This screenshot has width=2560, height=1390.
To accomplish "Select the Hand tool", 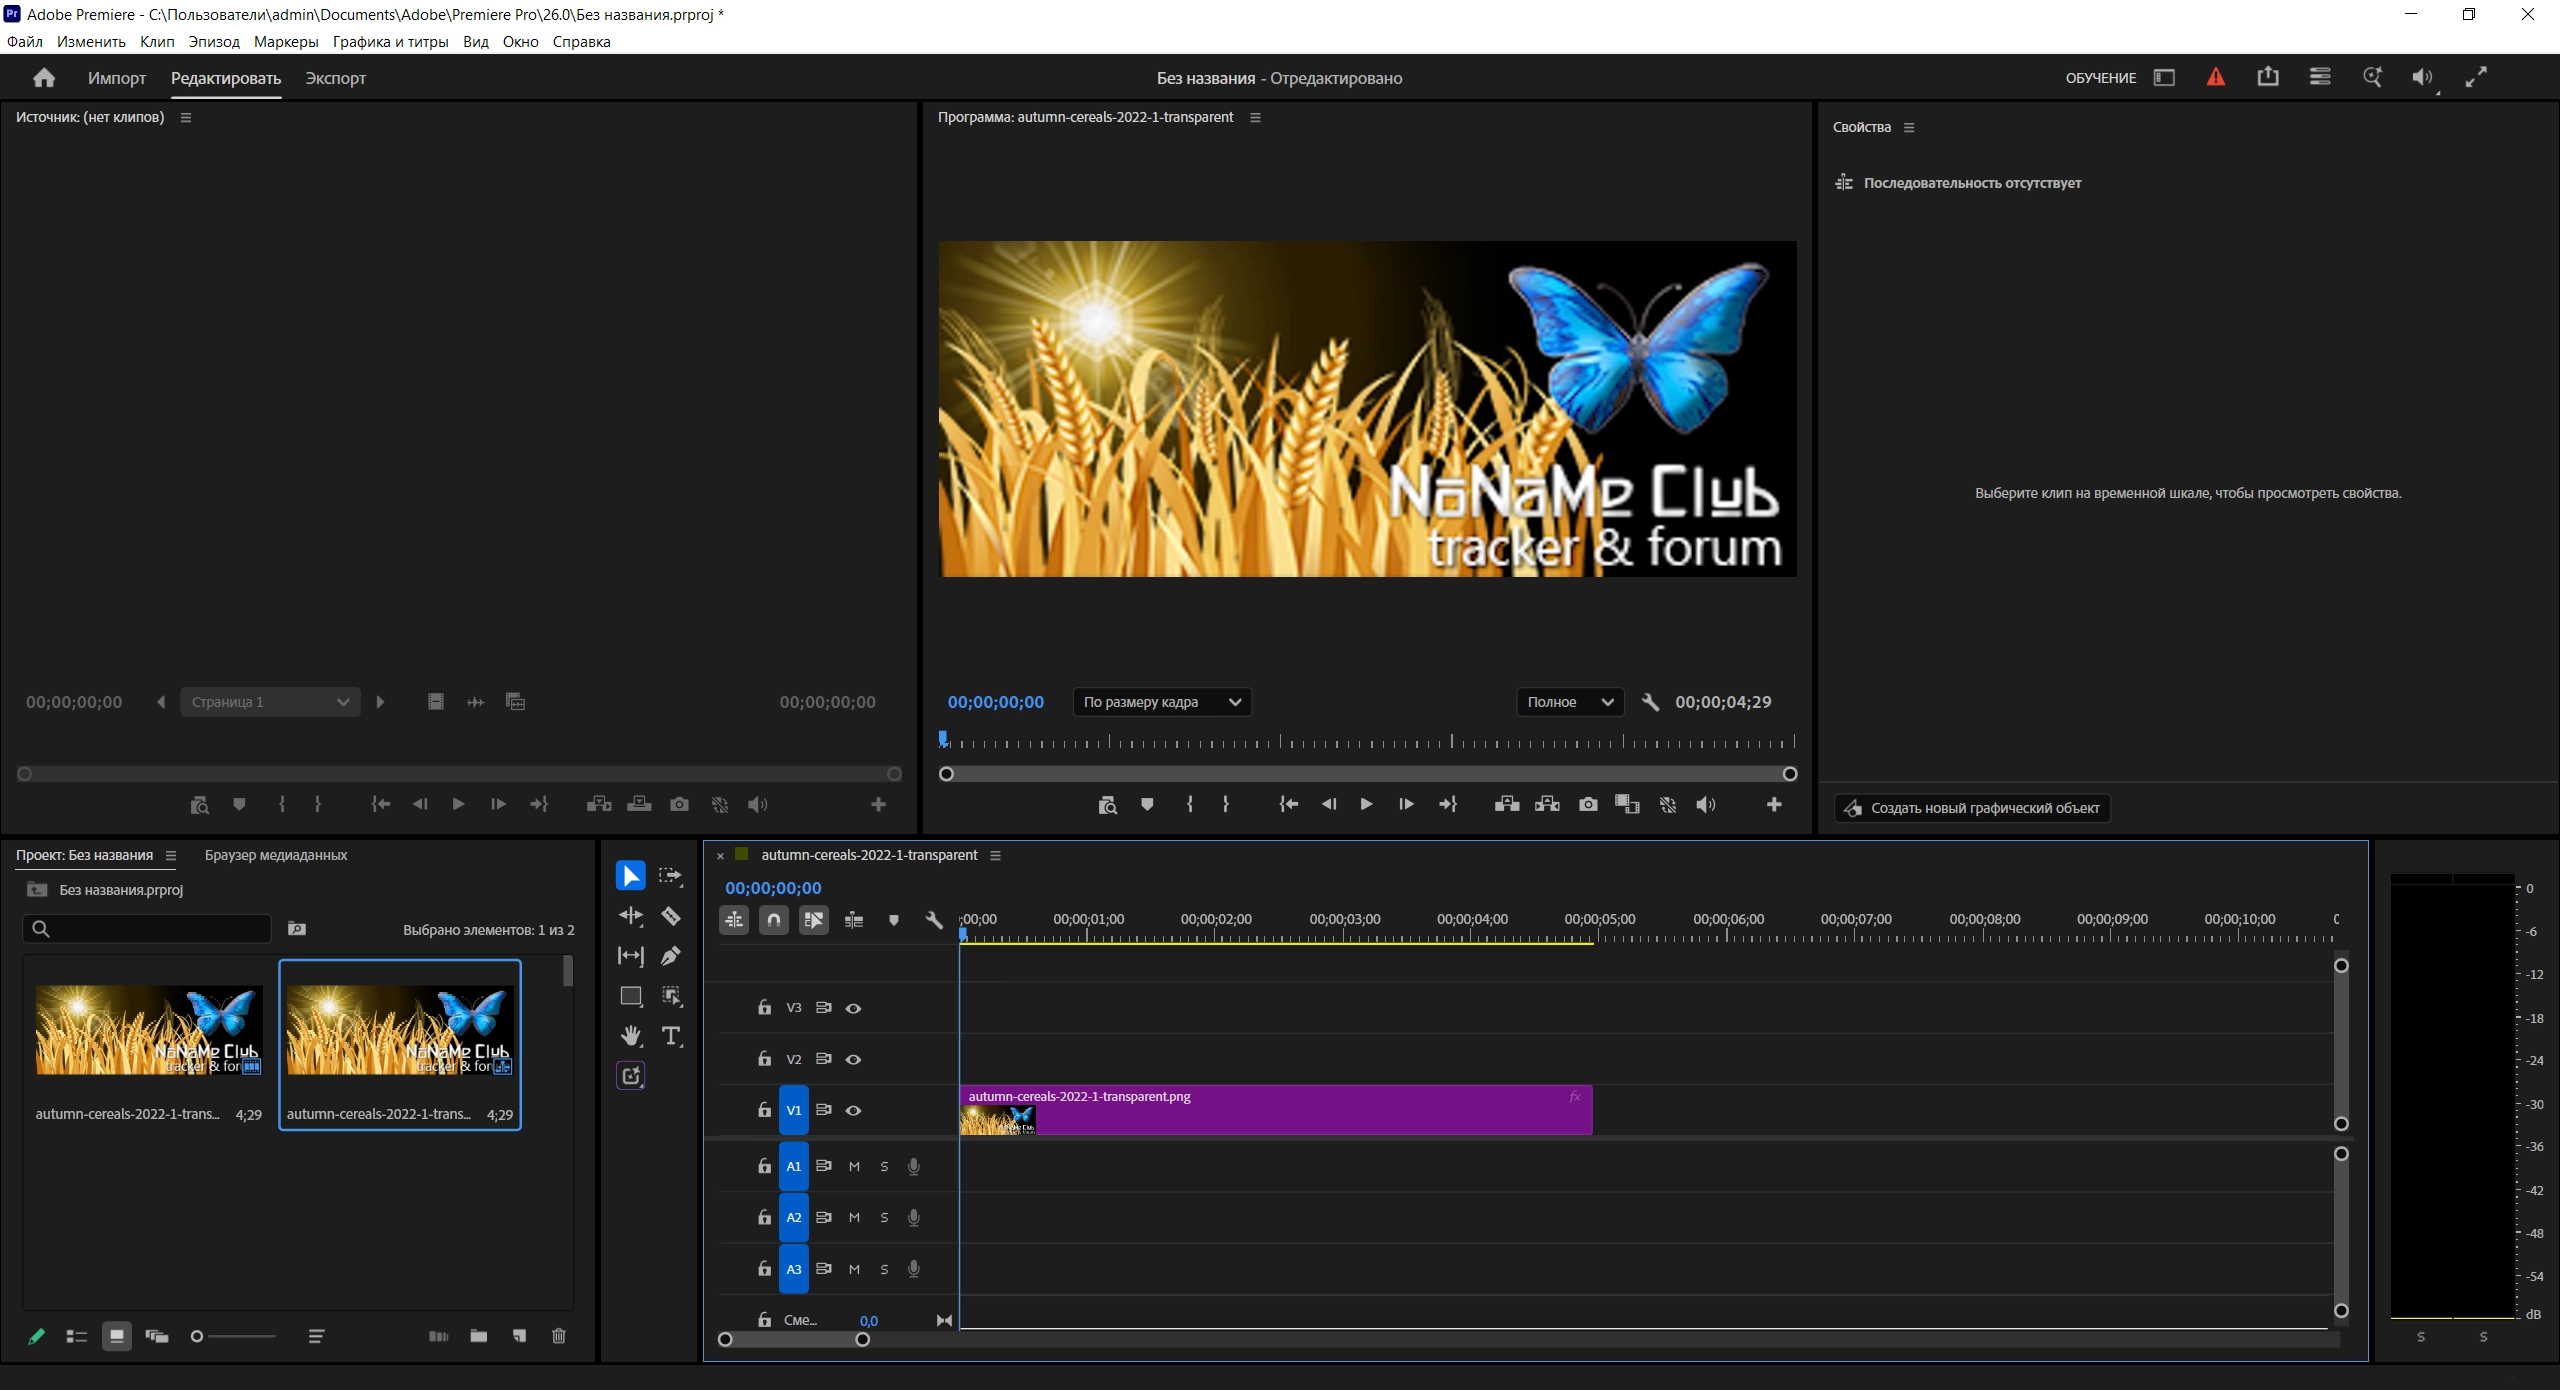I will click(x=631, y=1036).
